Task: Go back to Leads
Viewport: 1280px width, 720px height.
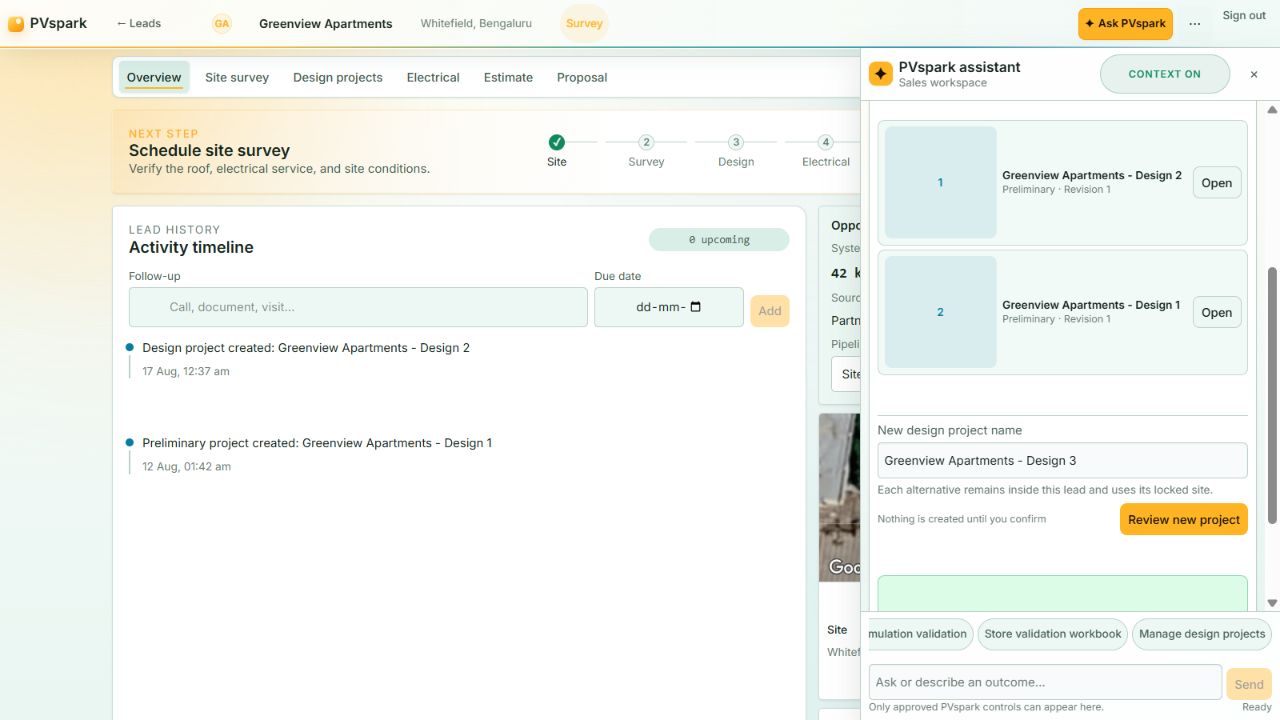Action: pos(138,23)
